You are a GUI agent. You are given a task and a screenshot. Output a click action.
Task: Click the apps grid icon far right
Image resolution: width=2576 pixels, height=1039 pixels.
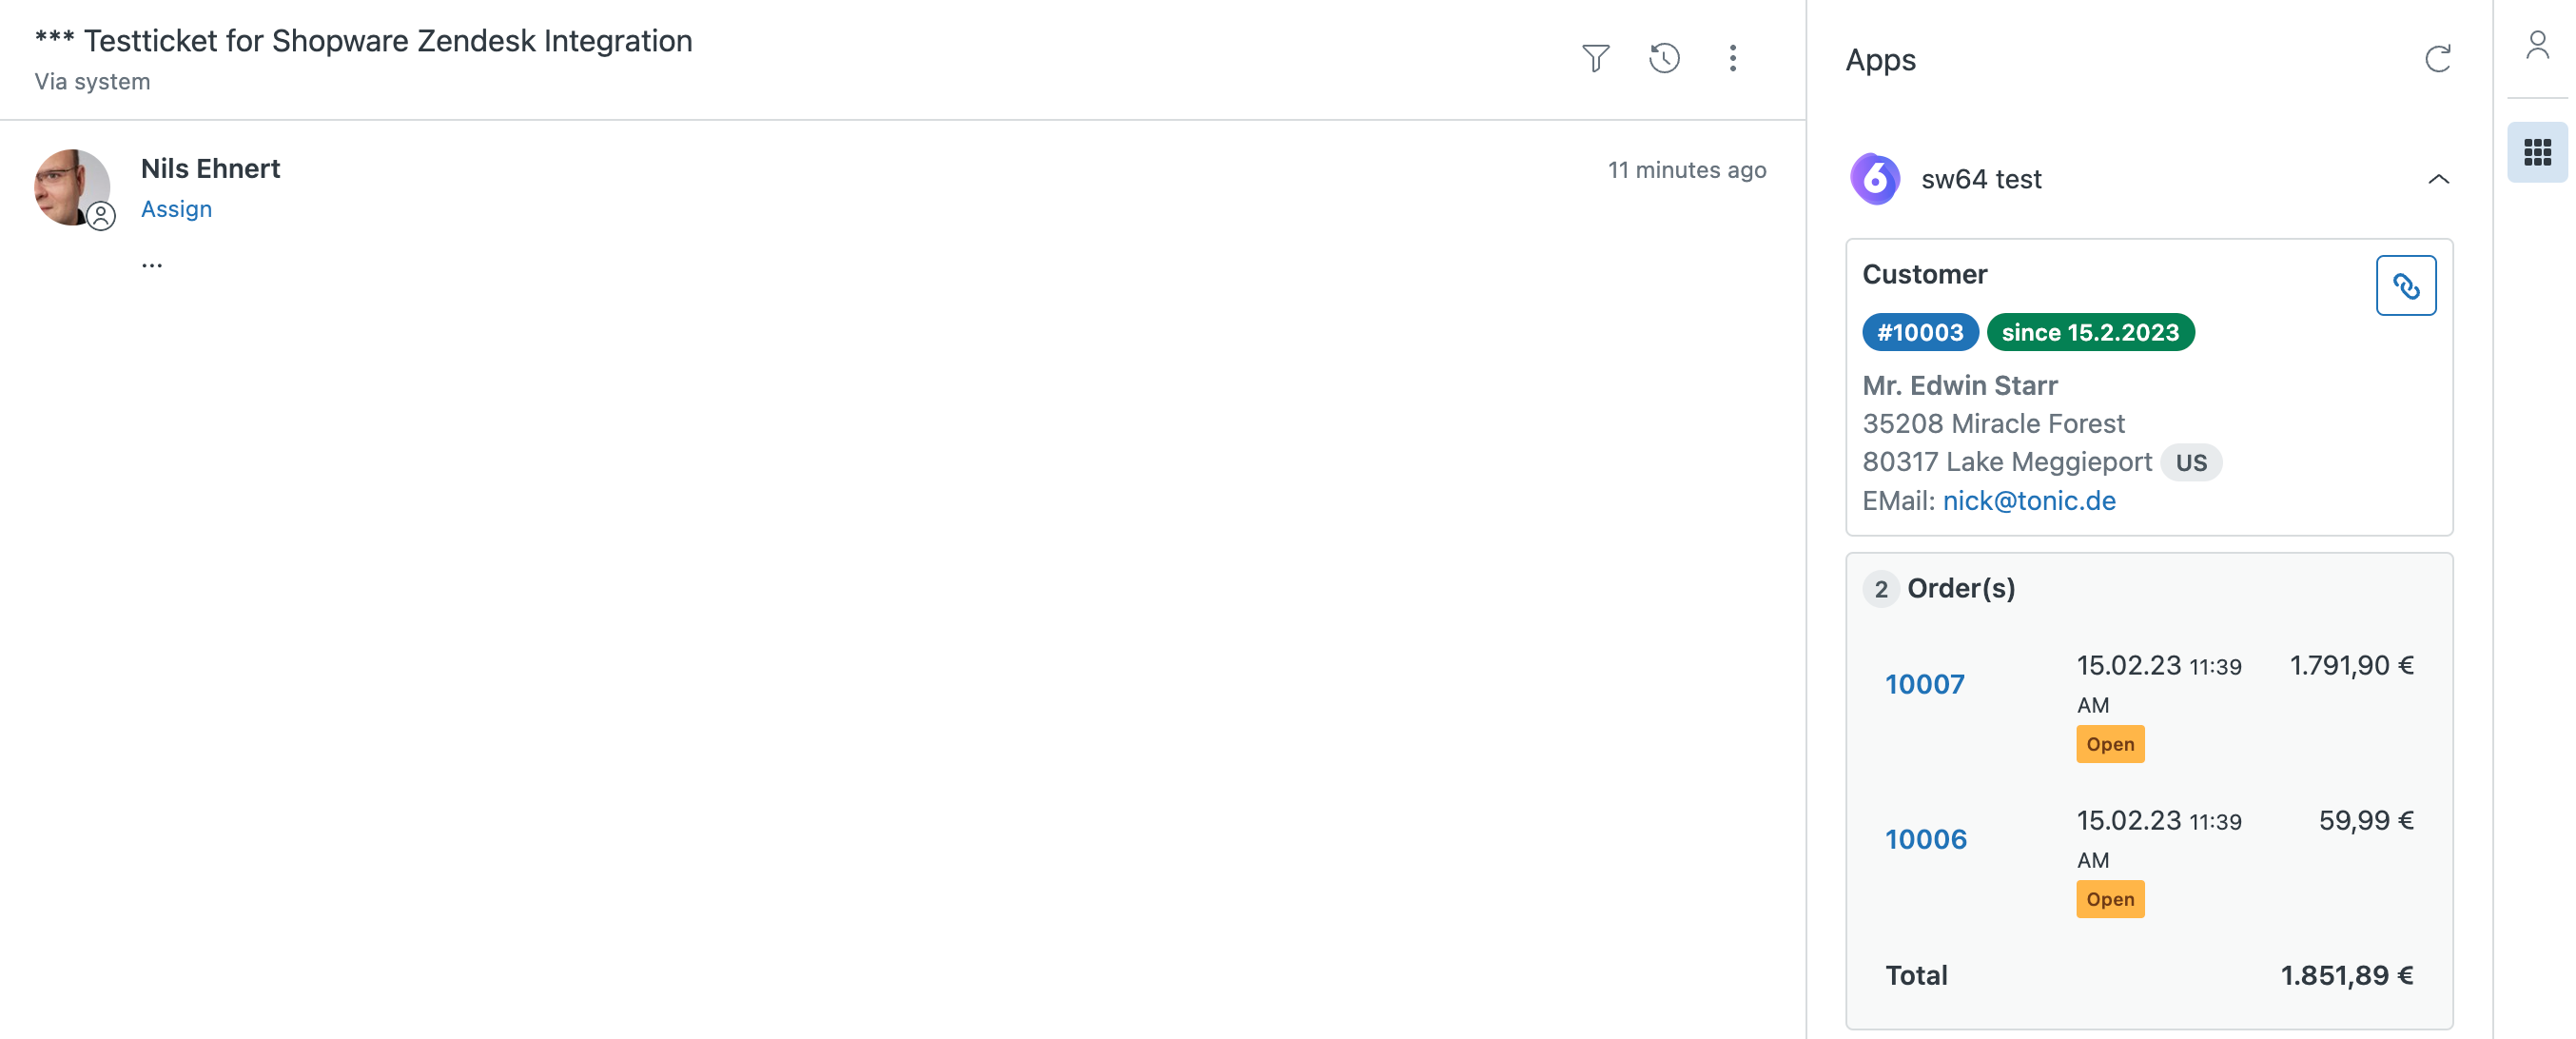[x=2537, y=148]
